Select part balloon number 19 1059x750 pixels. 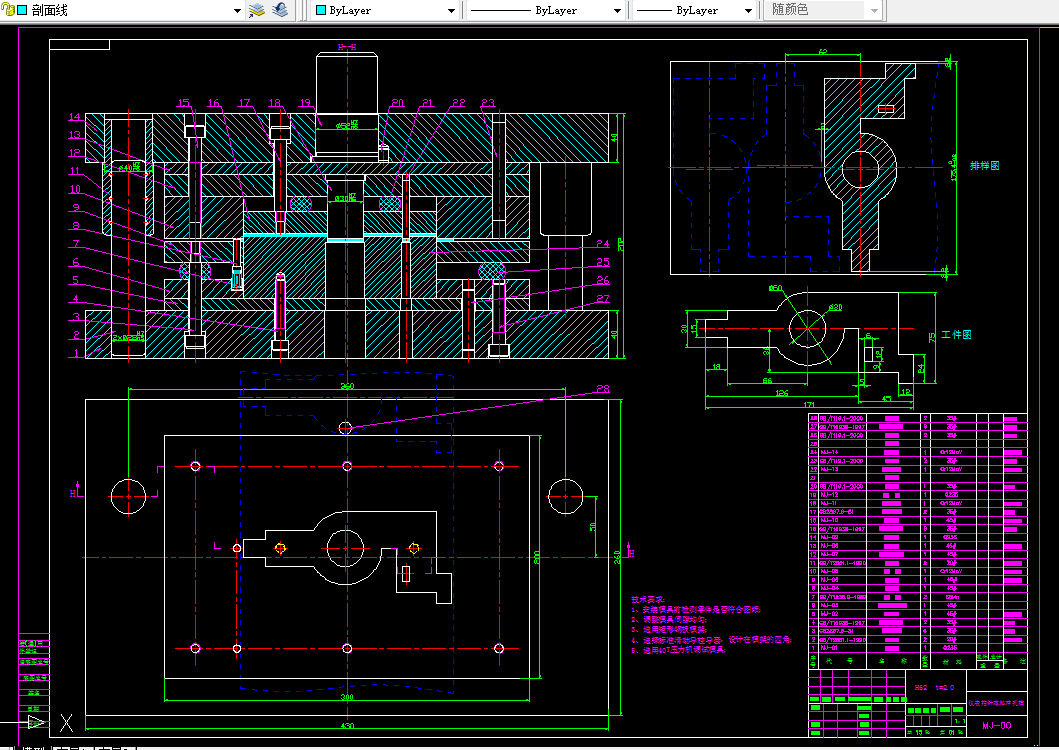click(305, 103)
